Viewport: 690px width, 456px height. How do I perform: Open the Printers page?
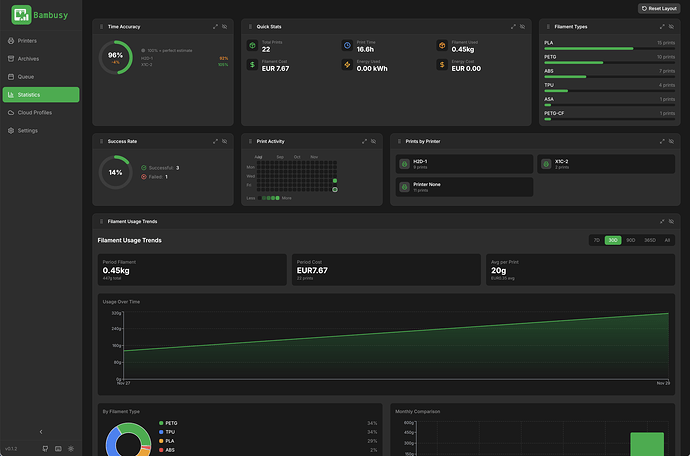pyautogui.click(x=41, y=41)
